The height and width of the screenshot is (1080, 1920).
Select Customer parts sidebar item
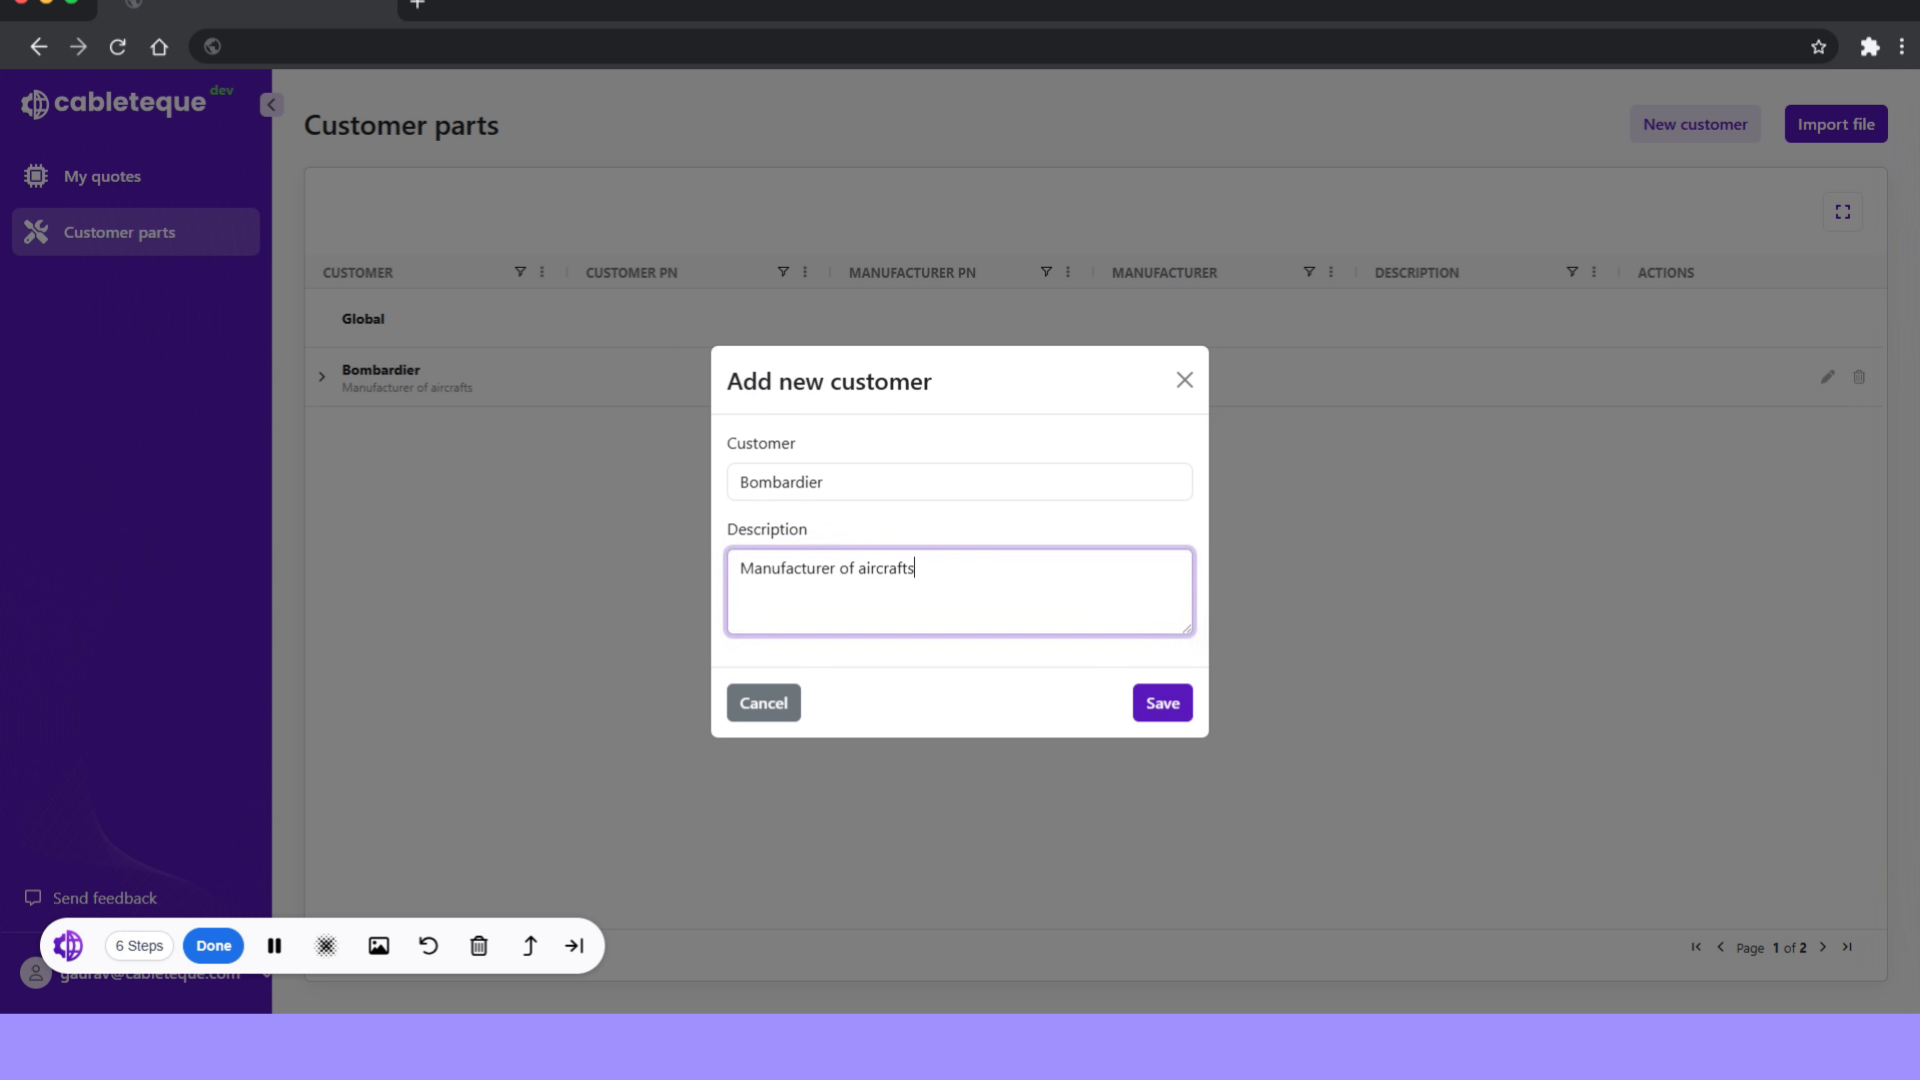tap(119, 232)
